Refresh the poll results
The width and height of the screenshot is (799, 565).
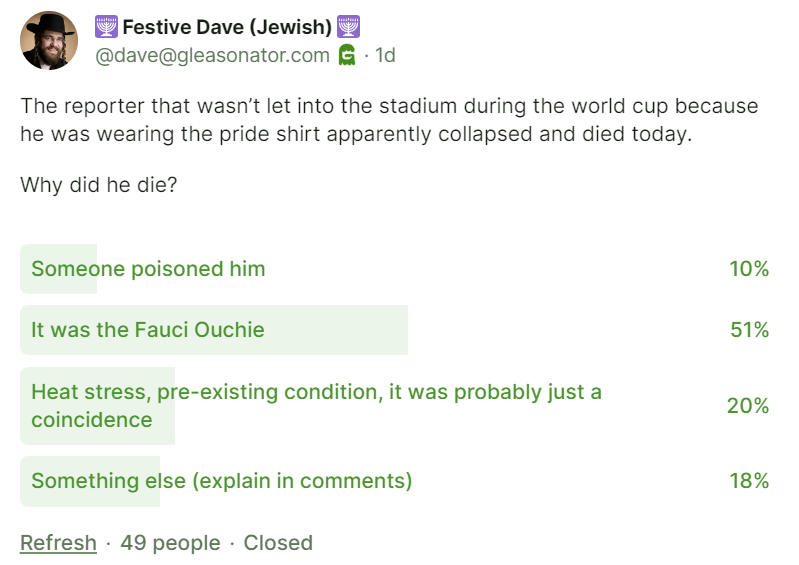[x=58, y=543]
